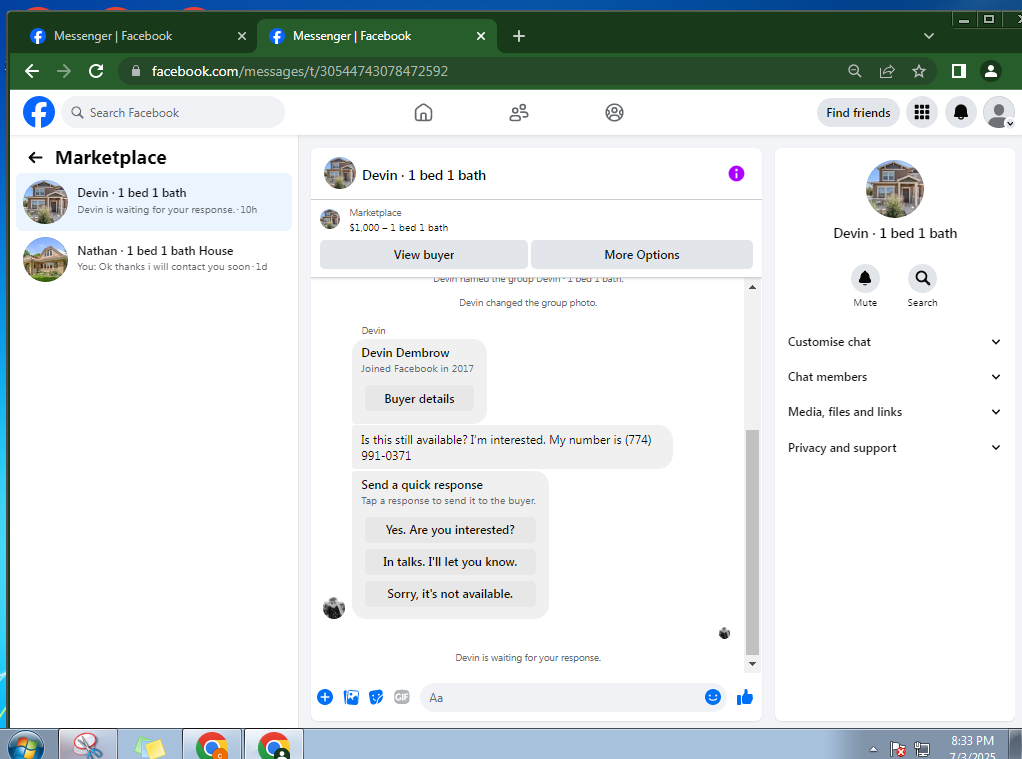Screen dimensions: 1022x759
Task: Click the chat scrollbar up arrow
Action: click(752, 287)
